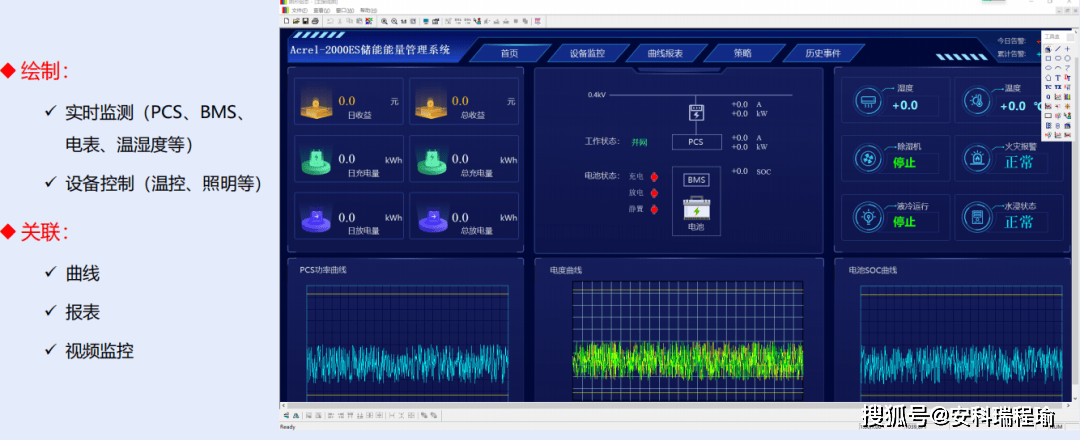Click the Ready status bar text
1080x440 pixels.
(x=288, y=427)
